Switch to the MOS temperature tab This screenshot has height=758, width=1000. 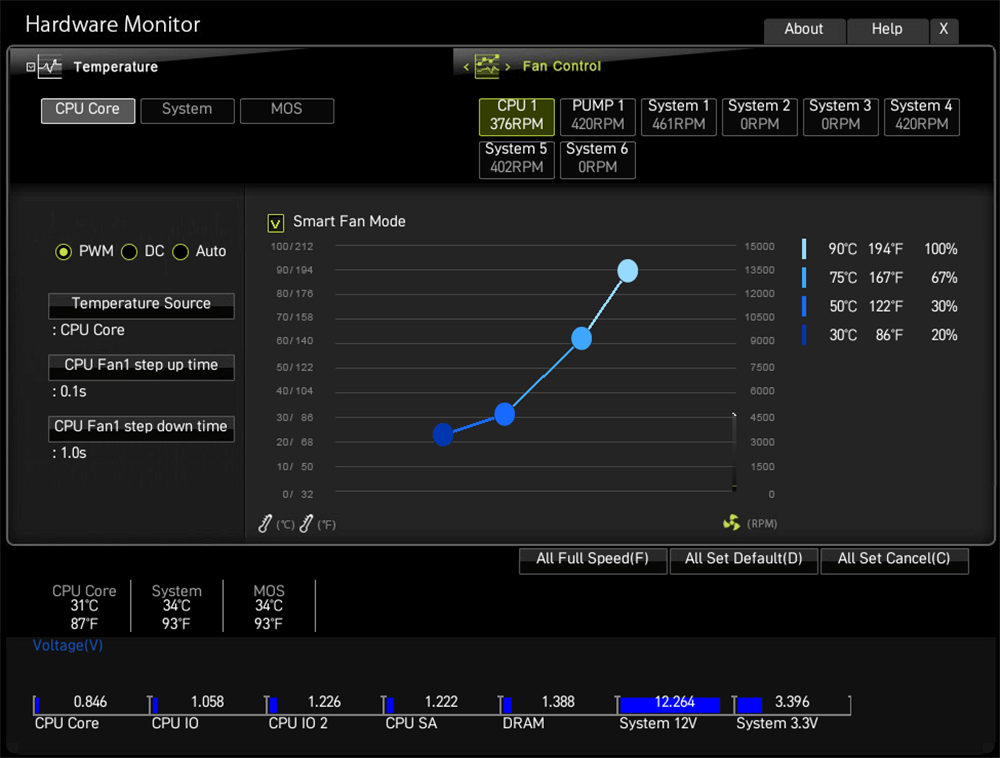coord(286,110)
